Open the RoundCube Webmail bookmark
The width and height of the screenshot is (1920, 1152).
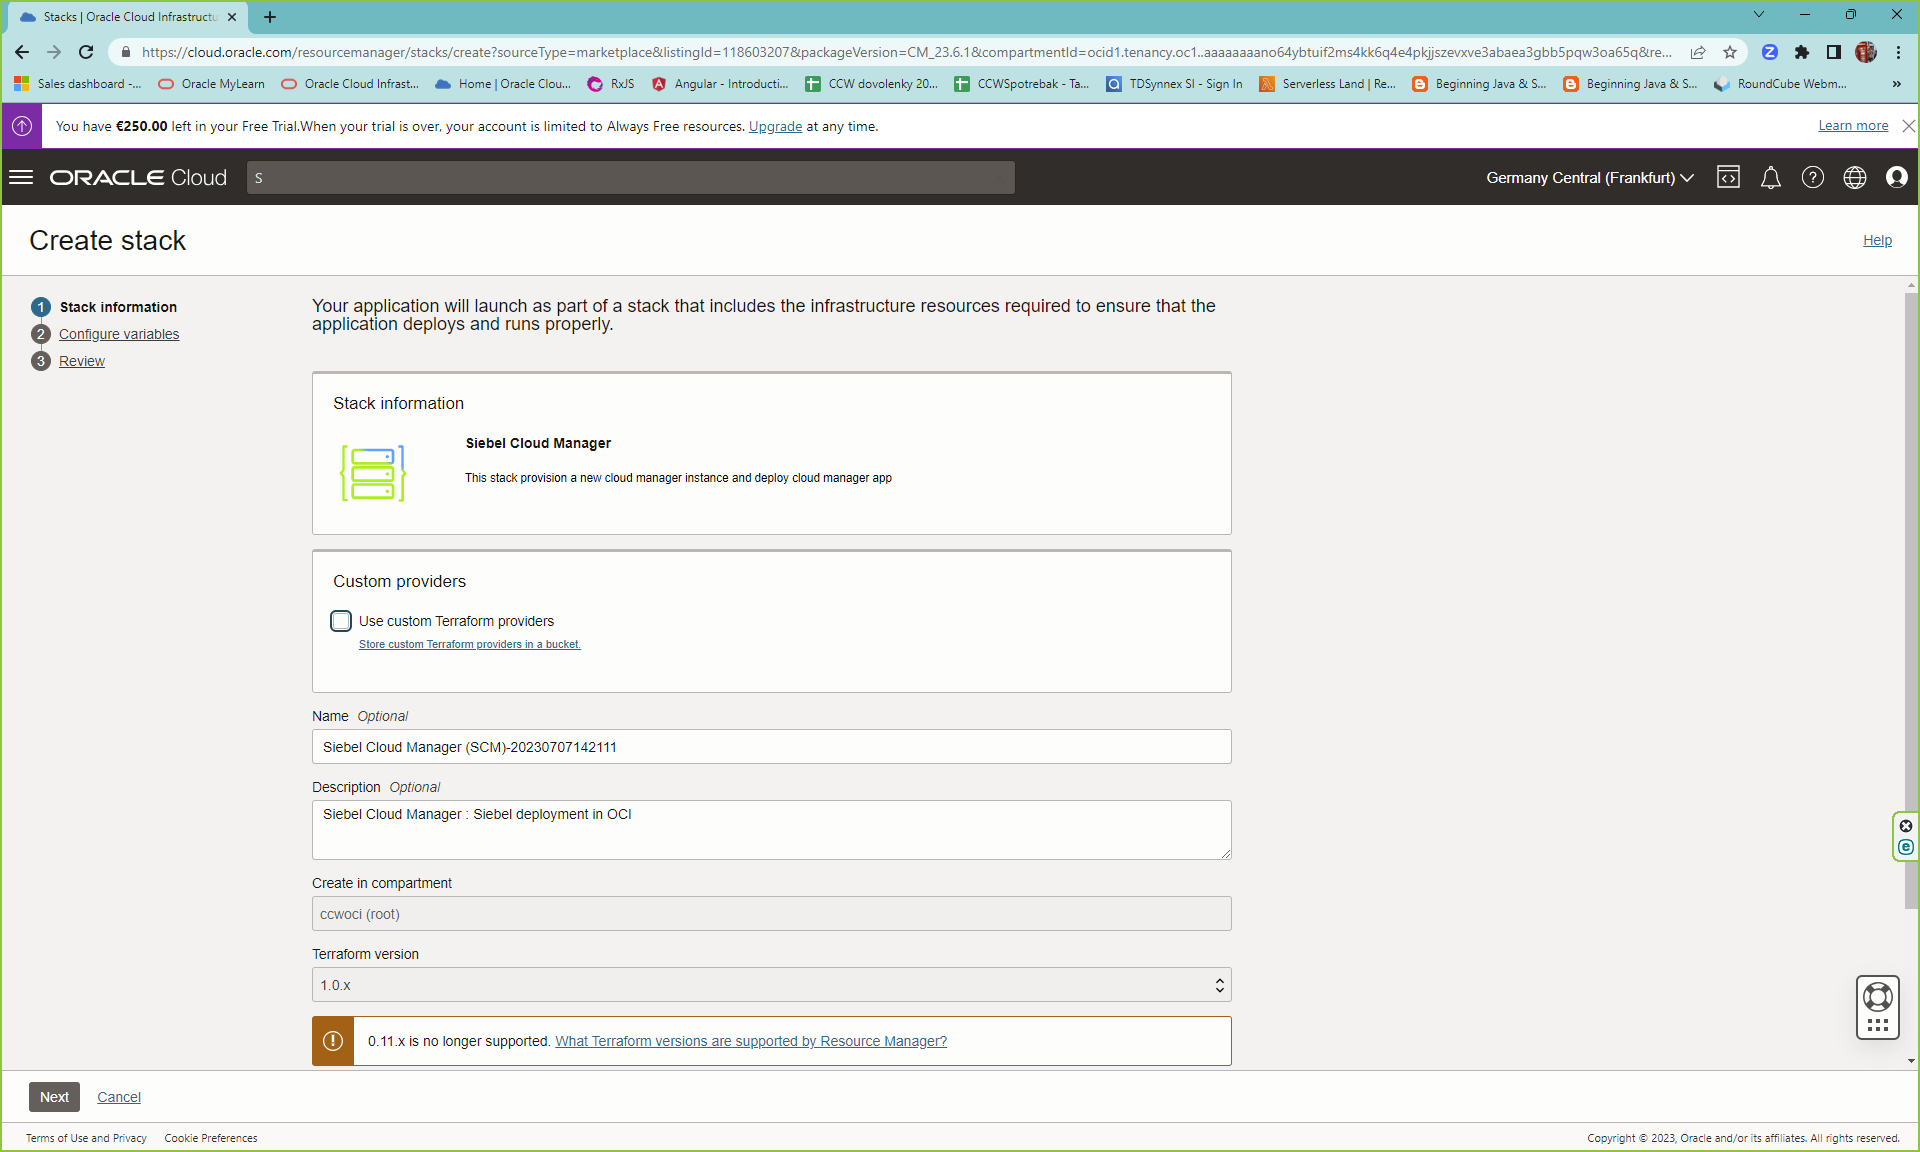[1780, 84]
